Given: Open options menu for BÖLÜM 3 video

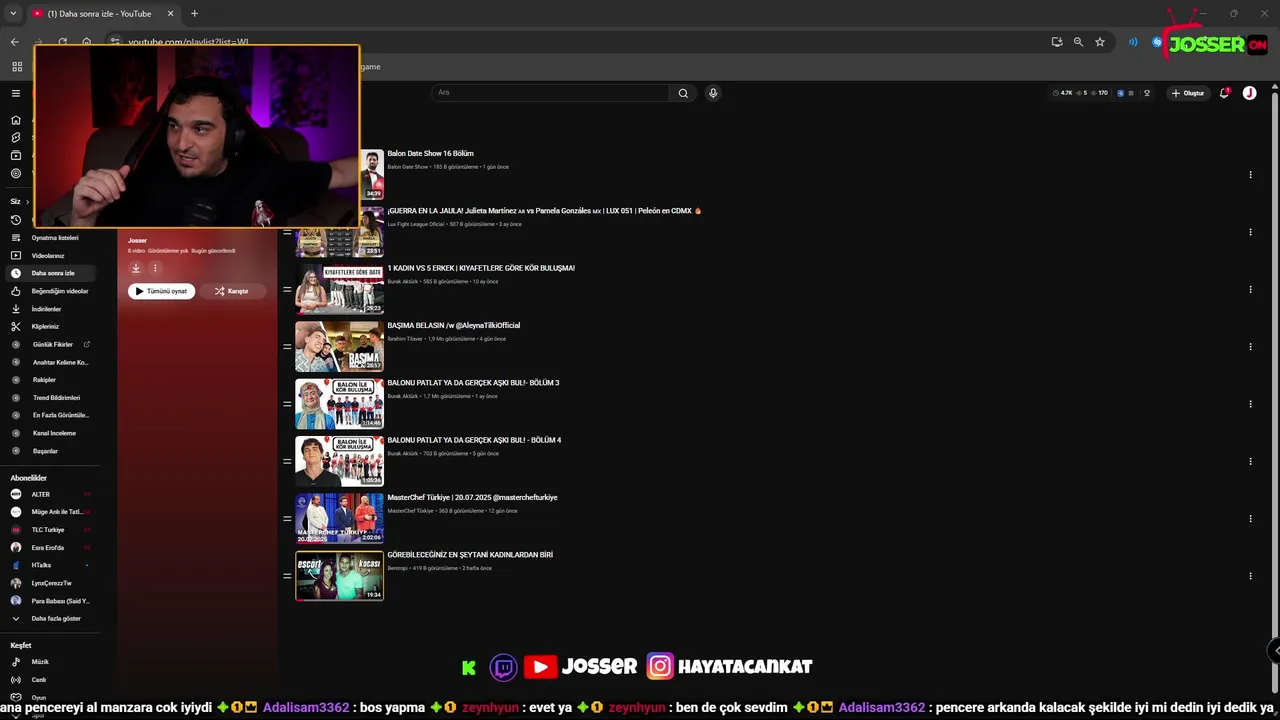Looking at the screenshot, I should click(1250, 404).
